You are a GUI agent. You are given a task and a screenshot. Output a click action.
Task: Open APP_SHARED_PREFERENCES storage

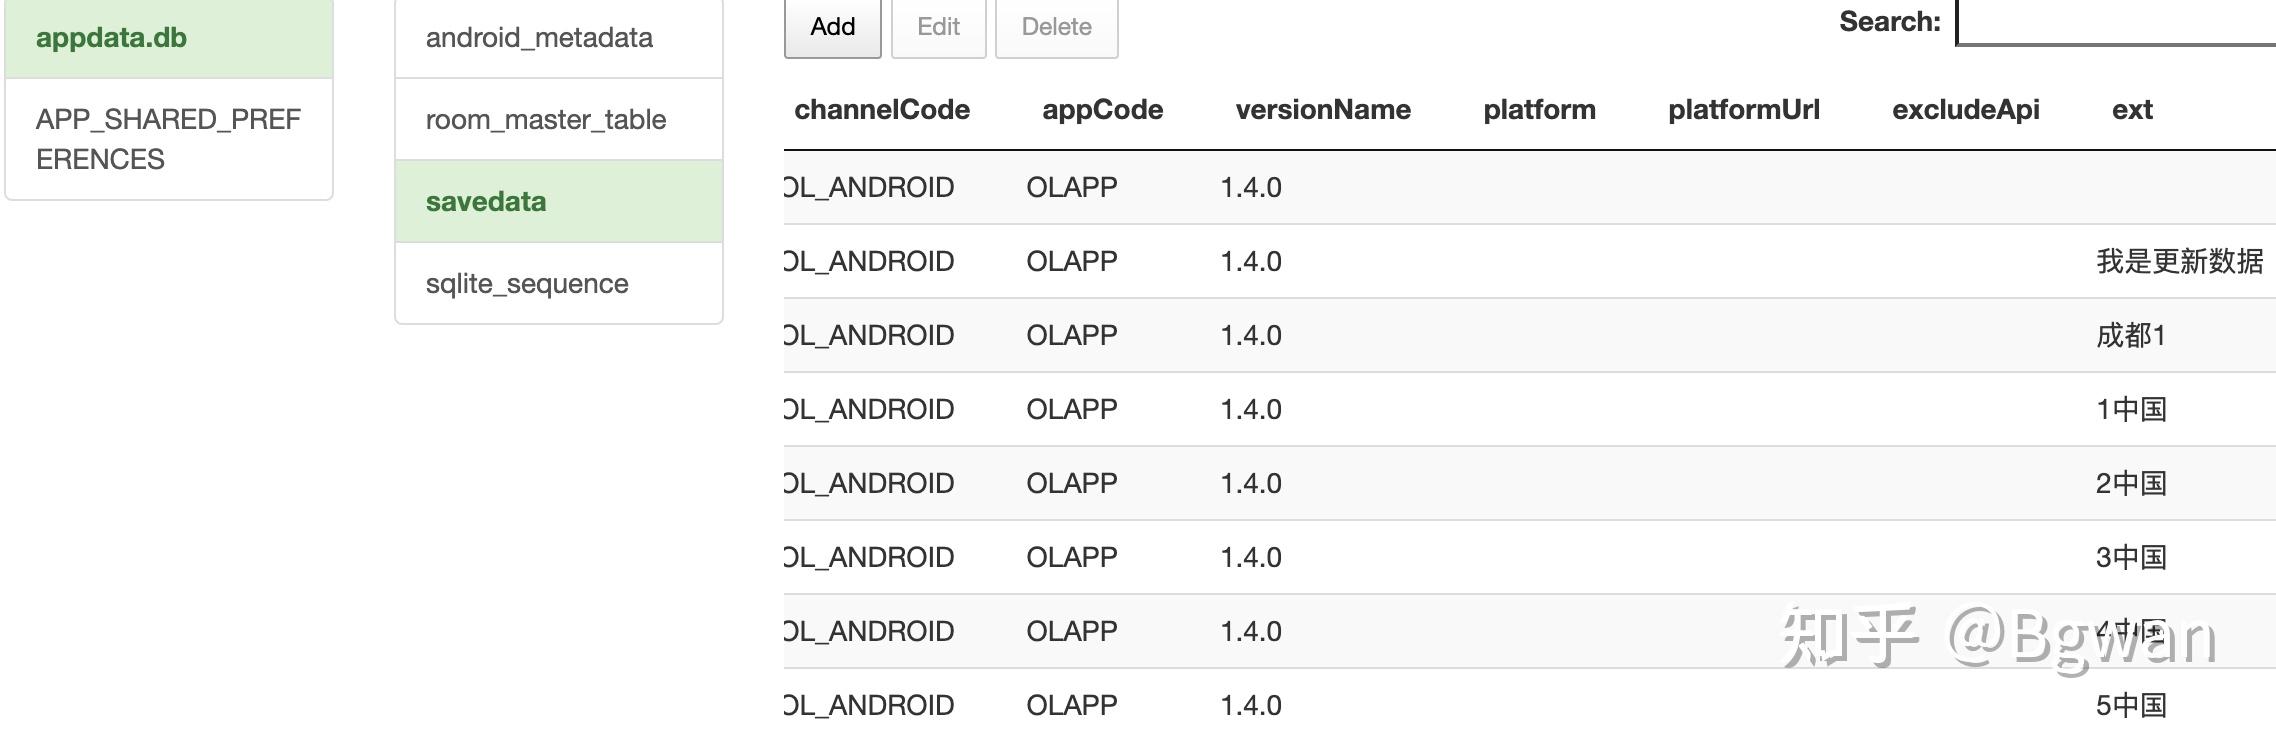(168, 137)
